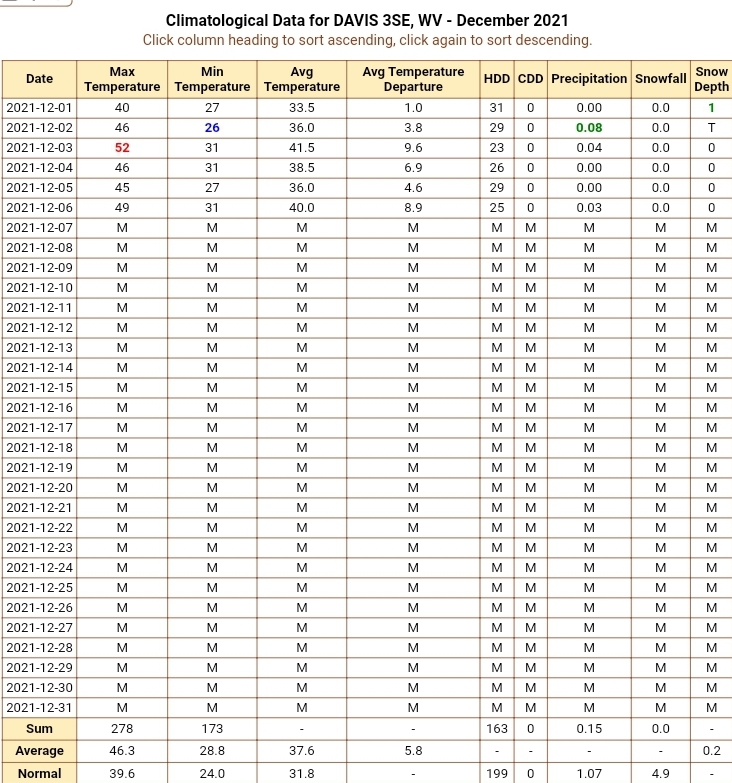Select the 2021-12-03 date cell
This screenshot has width=732, height=783.
click(39, 148)
